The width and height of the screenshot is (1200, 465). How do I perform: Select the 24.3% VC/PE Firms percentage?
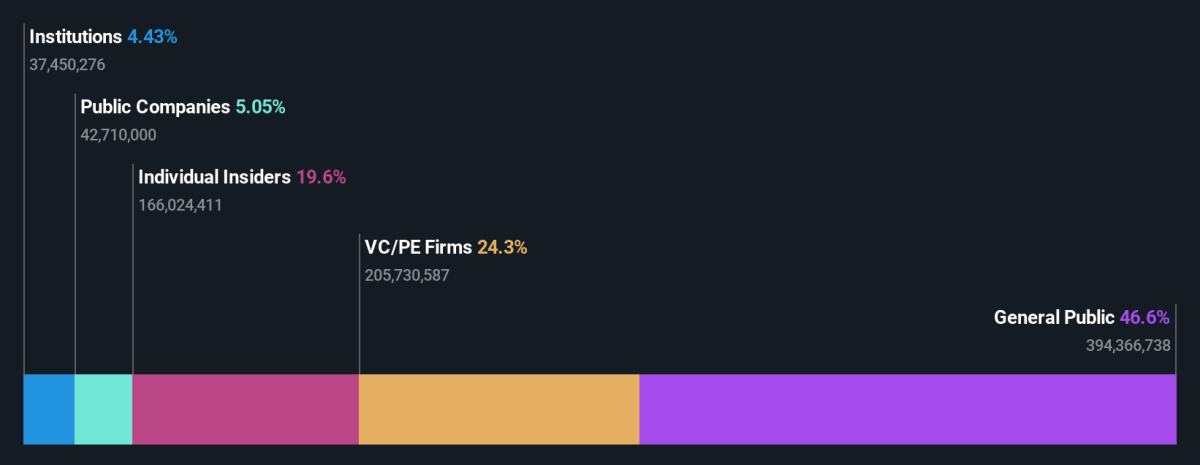(502, 247)
